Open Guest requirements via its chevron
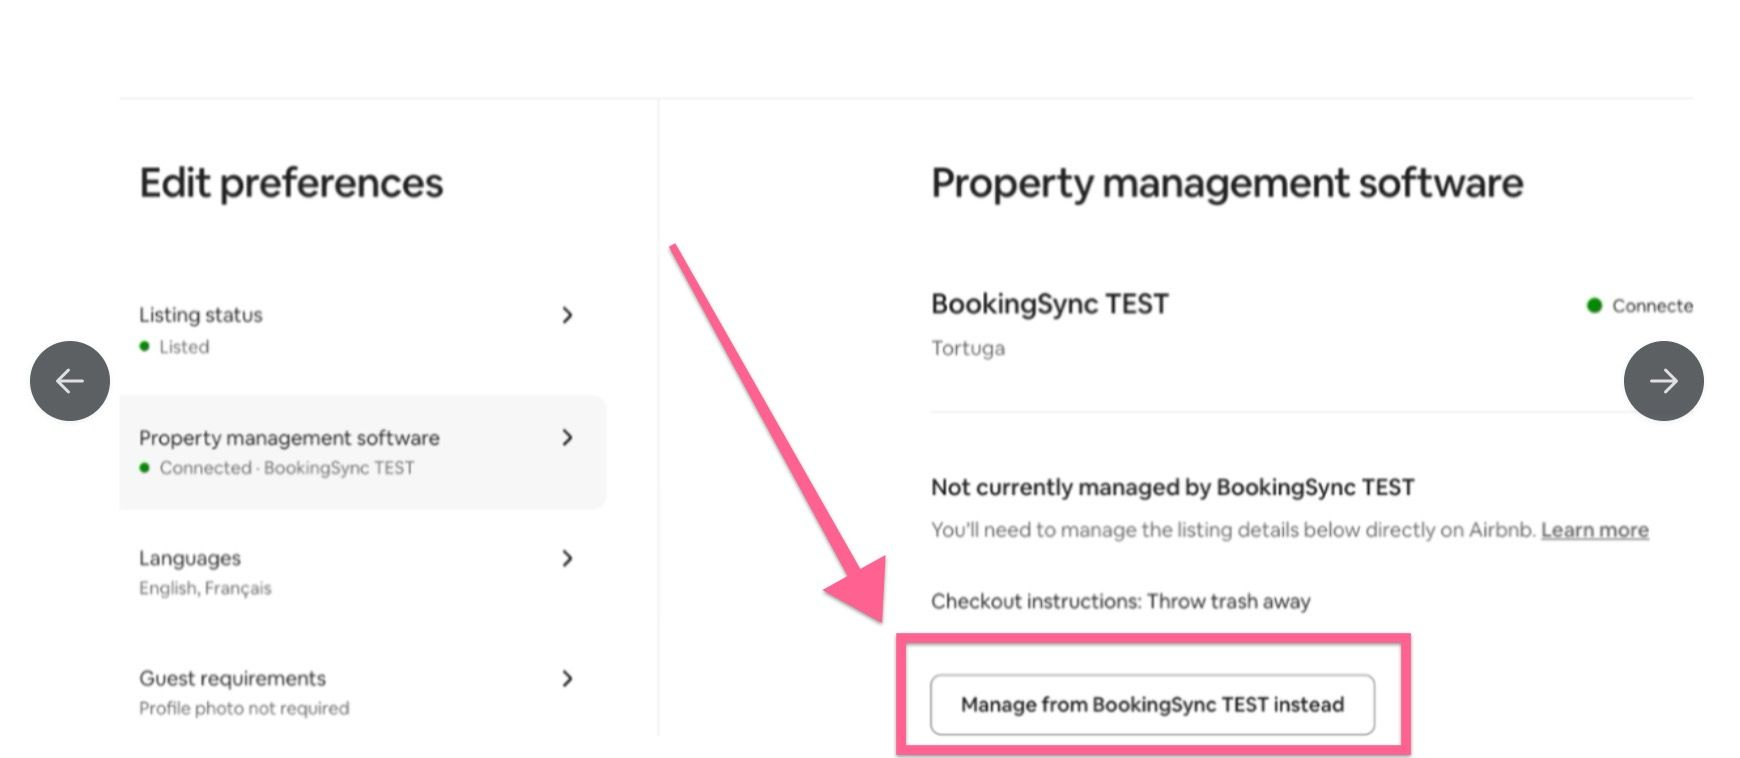The width and height of the screenshot is (1740, 758). pos(567,678)
